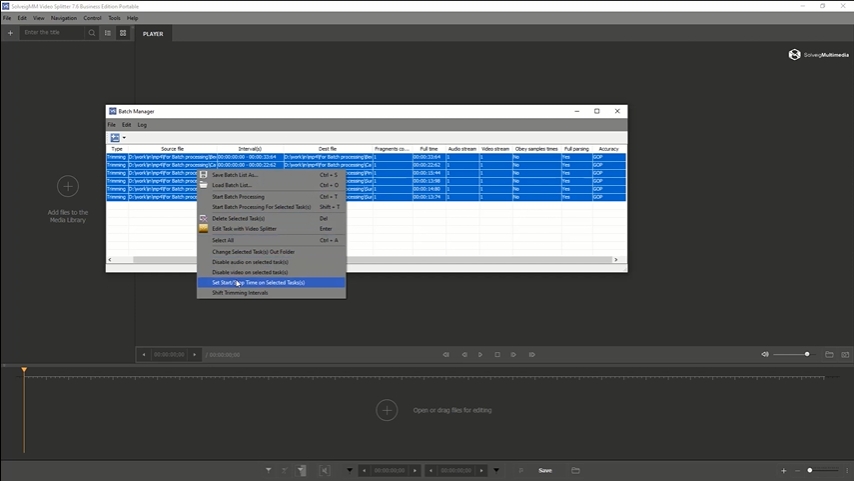Click the plus icon in media library toolbar
The height and width of the screenshot is (481, 854).
coord(10,33)
